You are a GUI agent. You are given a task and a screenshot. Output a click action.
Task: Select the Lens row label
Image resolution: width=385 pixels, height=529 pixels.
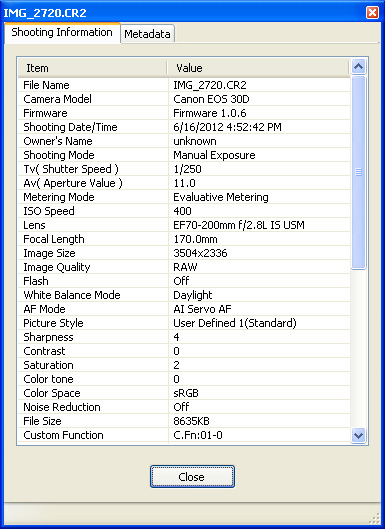(x=34, y=225)
